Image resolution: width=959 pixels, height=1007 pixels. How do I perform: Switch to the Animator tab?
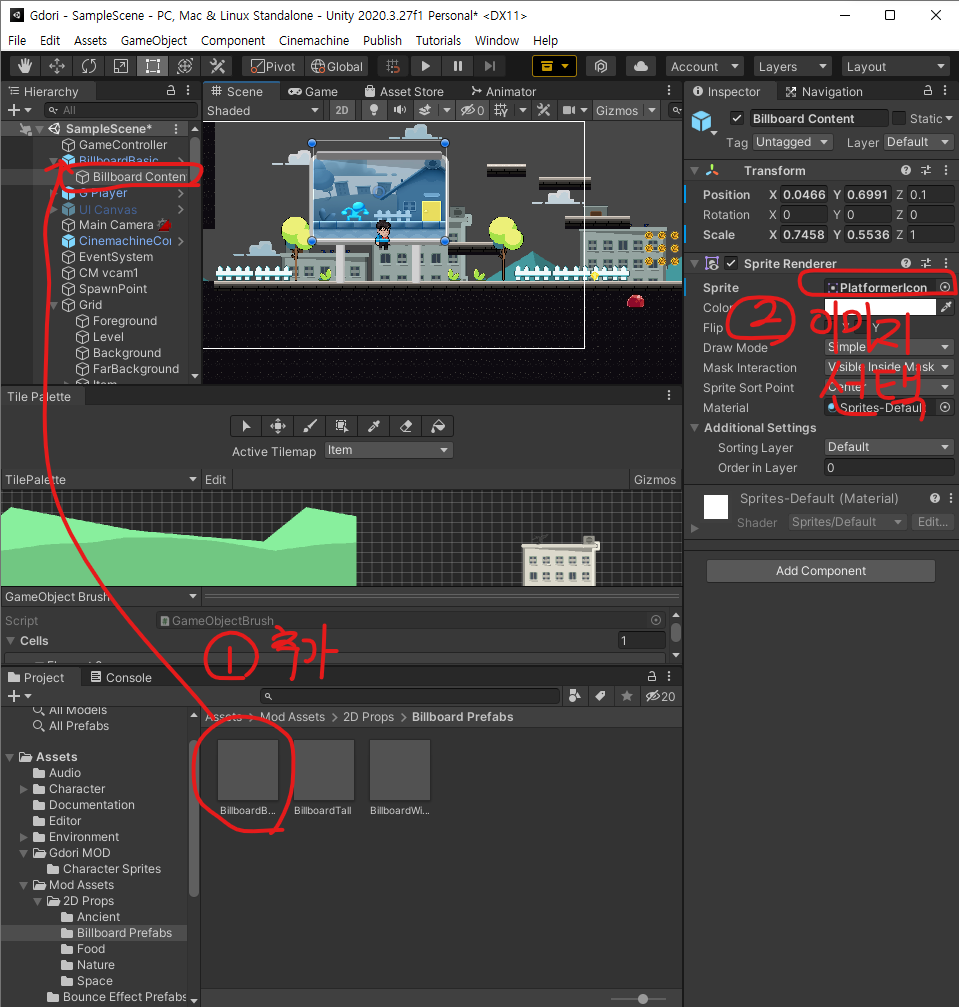tap(503, 91)
